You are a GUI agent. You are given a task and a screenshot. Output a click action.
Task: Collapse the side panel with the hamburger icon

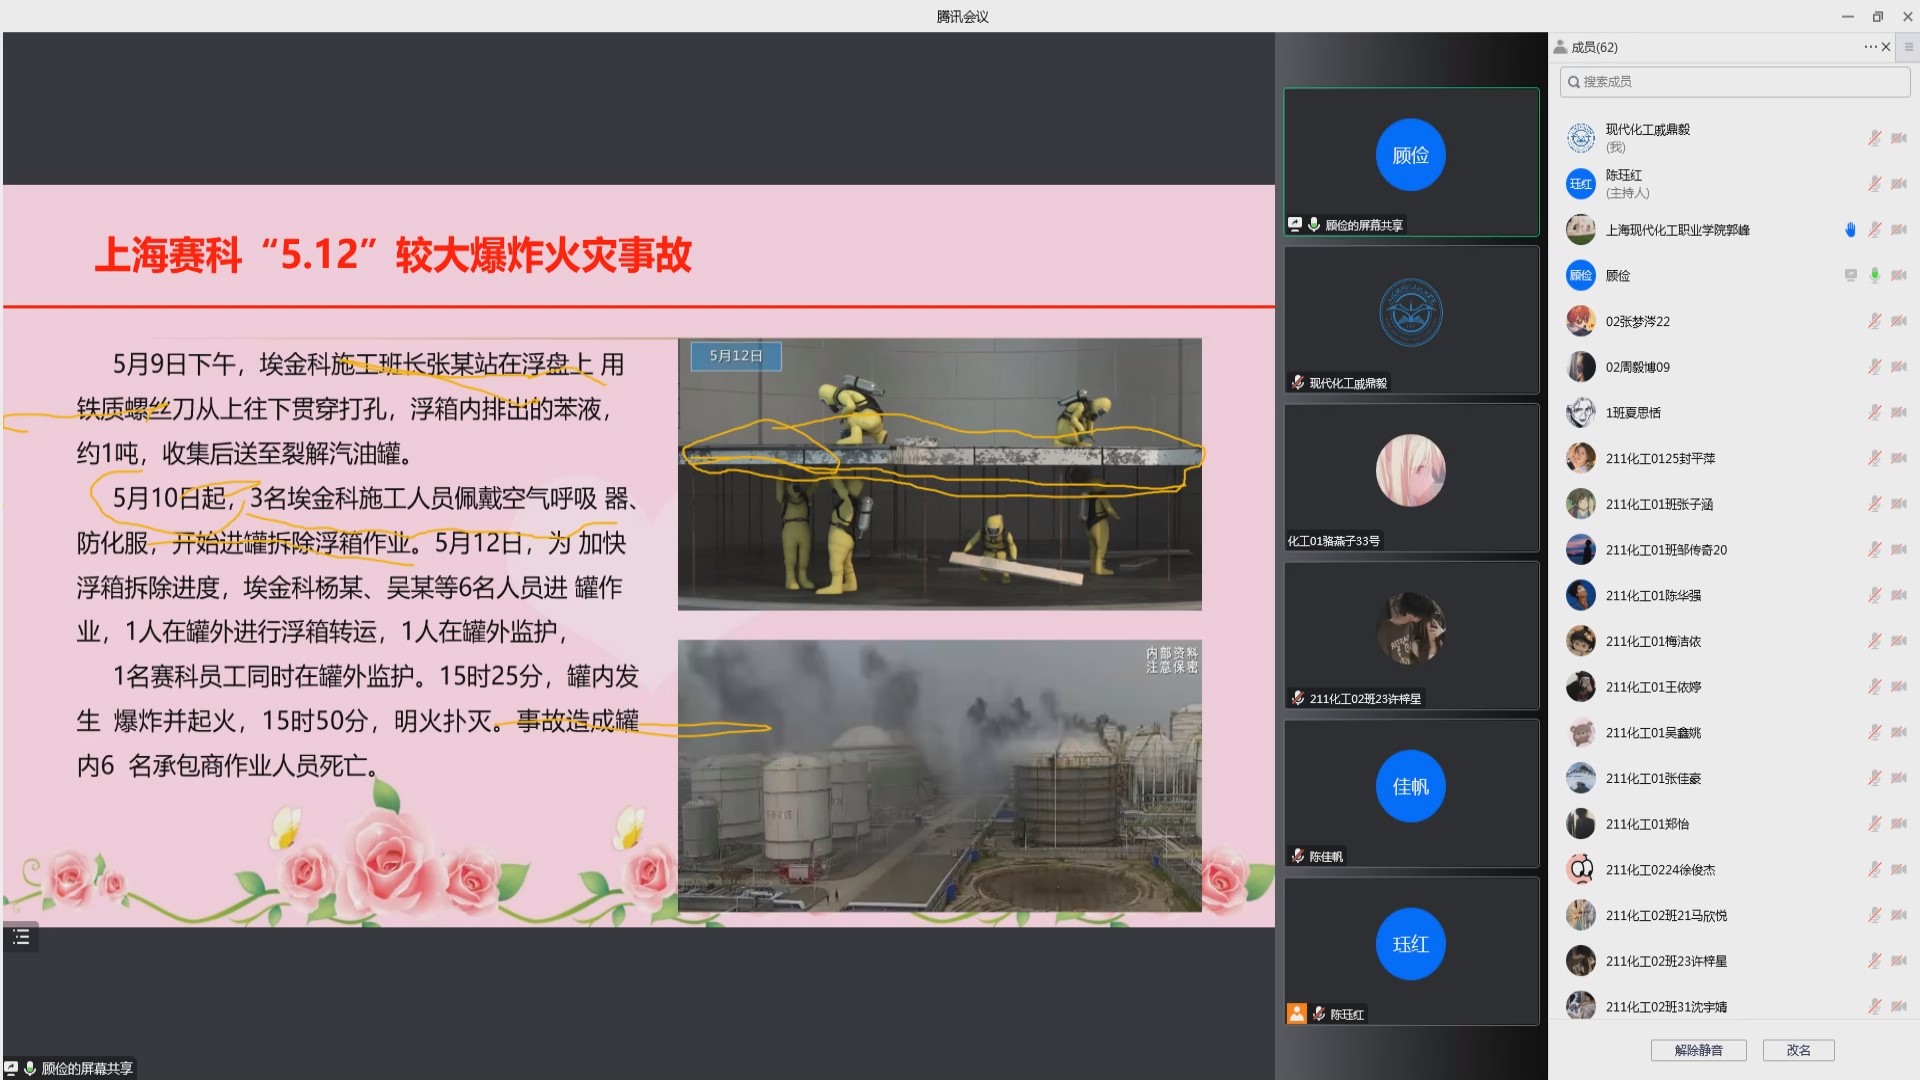coord(1909,47)
